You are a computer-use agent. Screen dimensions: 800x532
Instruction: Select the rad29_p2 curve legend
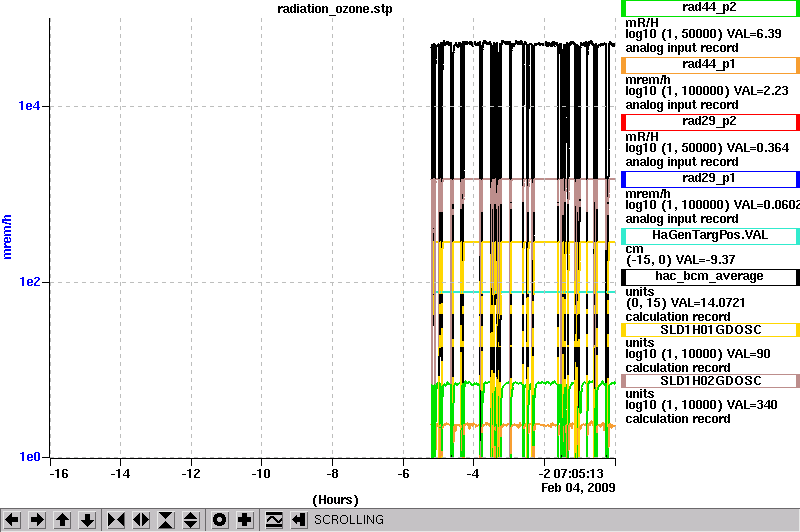point(710,122)
